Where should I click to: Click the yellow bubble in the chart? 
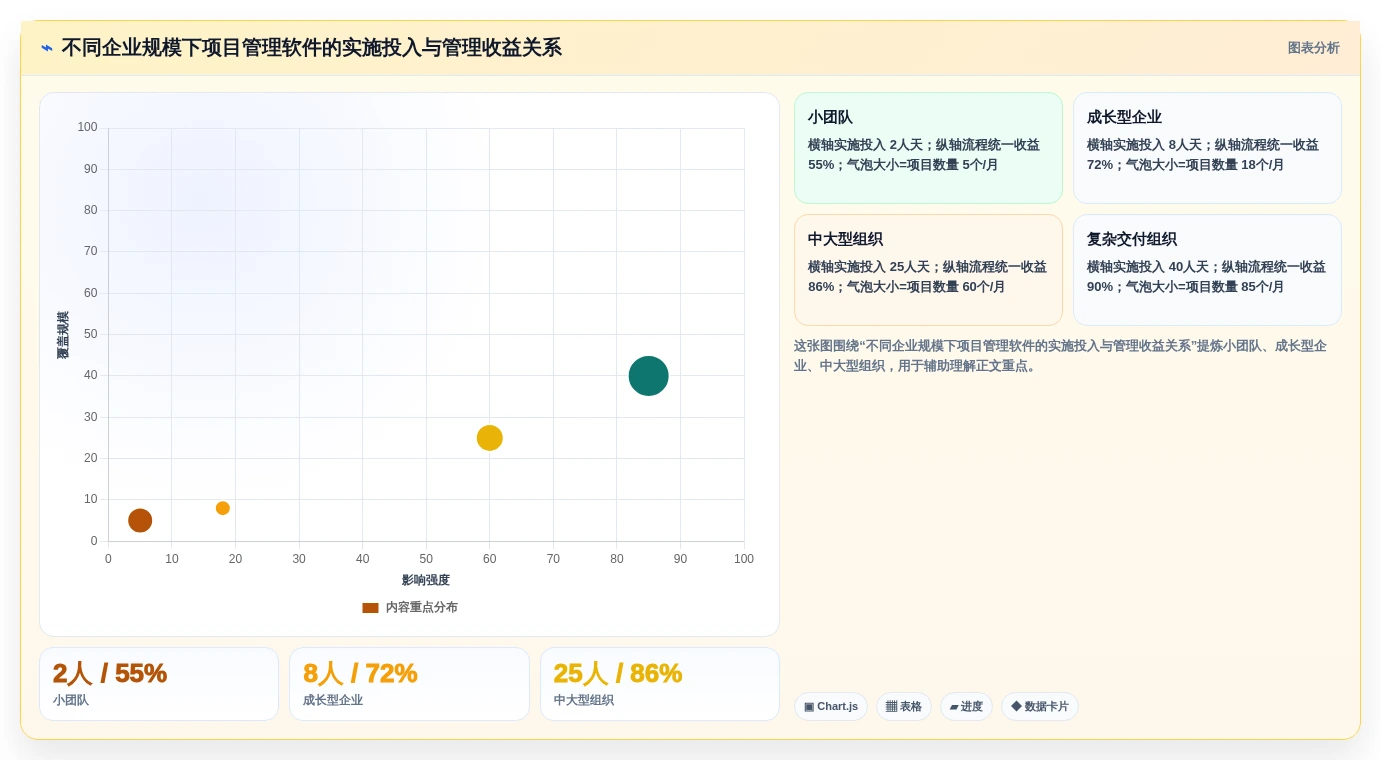pos(489,438)
